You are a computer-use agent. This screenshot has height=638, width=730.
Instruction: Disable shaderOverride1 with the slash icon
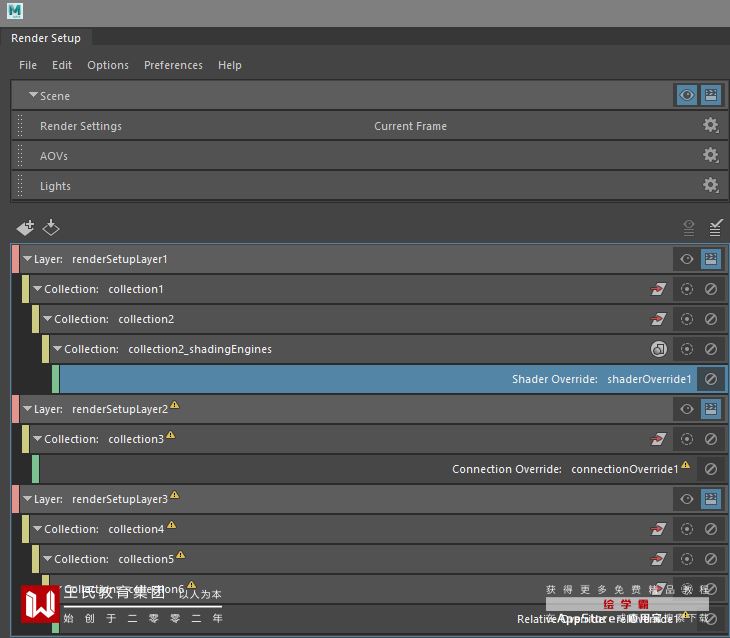coord(711,379)
